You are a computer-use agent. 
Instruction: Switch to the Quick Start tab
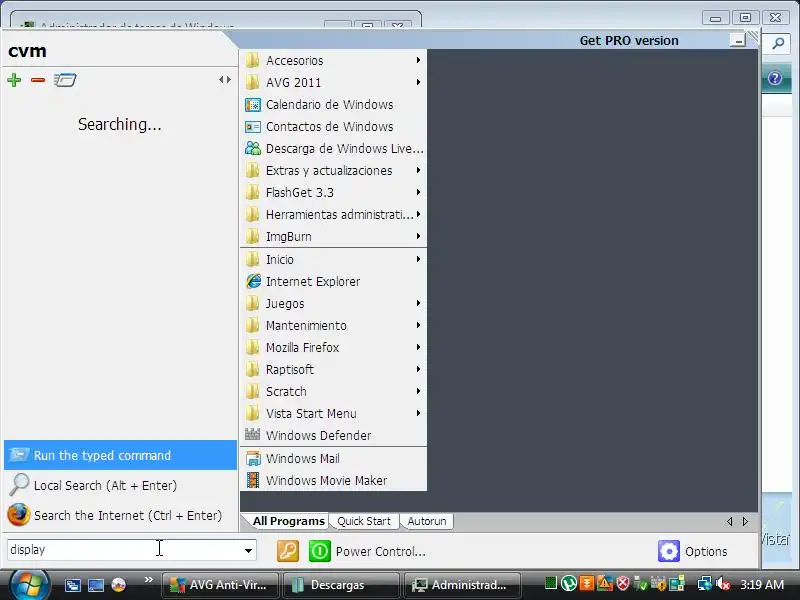pyautogui.click(x=364, y=521)
